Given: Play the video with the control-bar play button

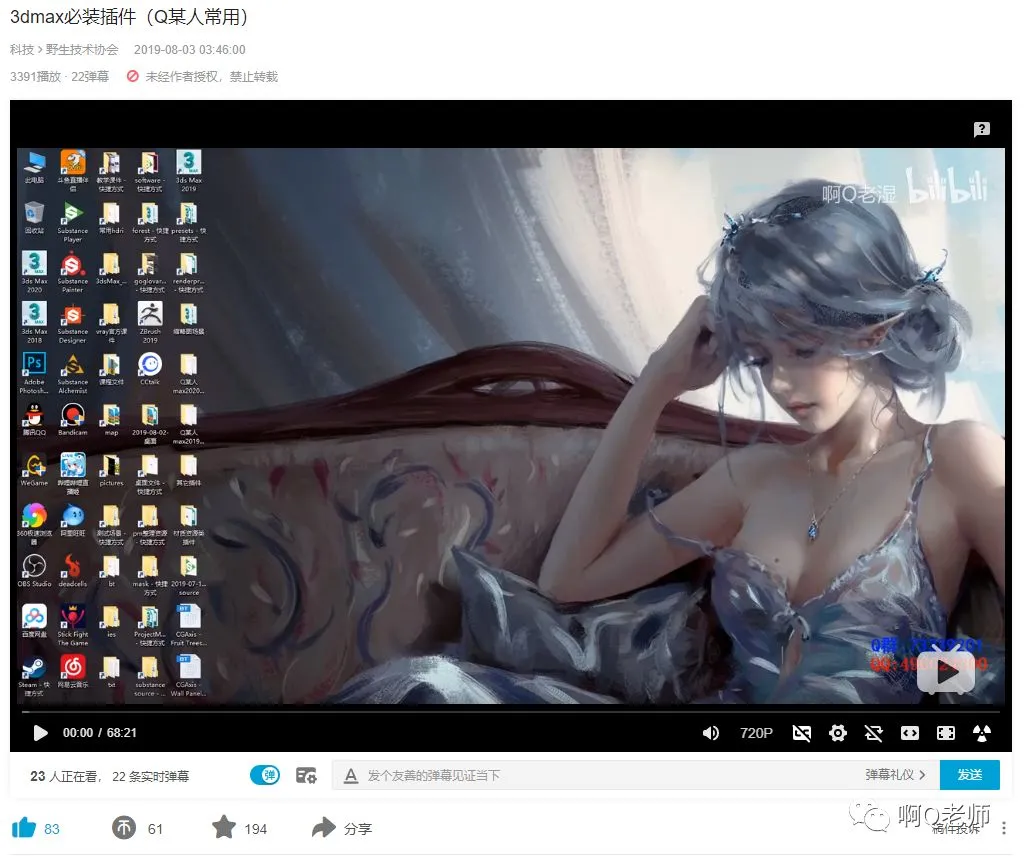Looking at the screenshot, I should [40, 733].
